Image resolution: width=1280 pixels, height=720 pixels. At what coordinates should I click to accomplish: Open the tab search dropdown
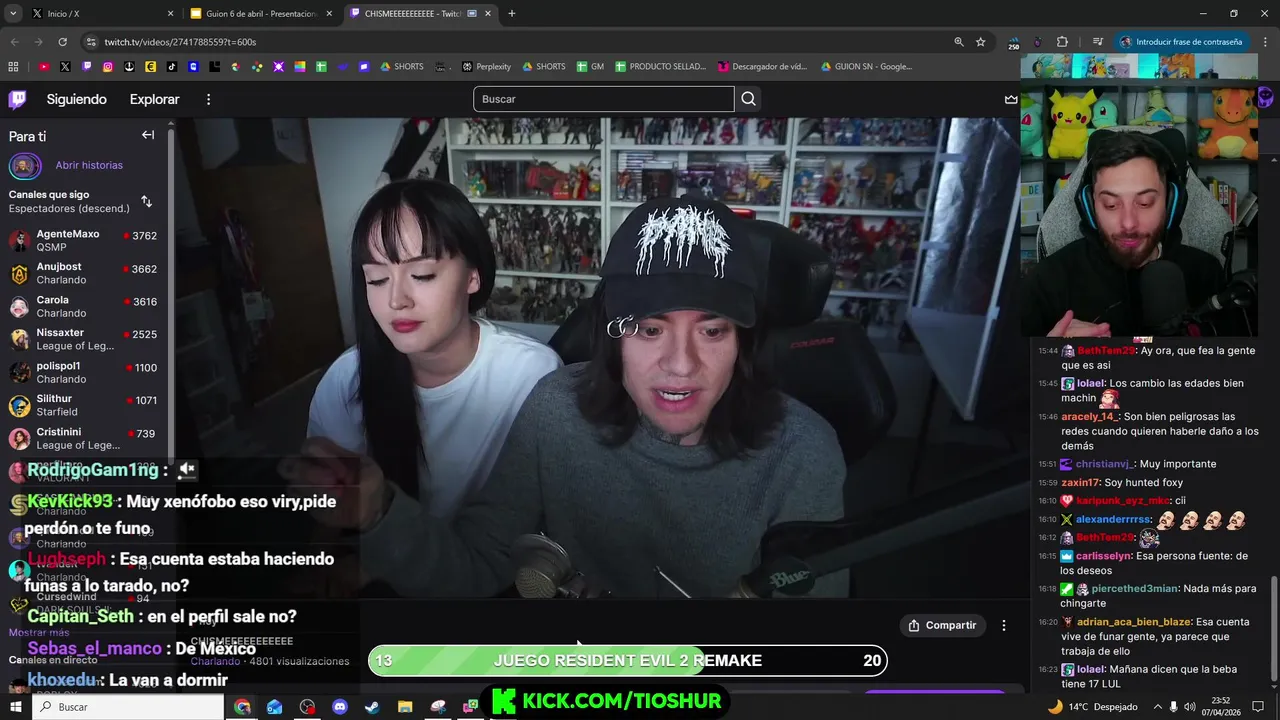point(13,14)
